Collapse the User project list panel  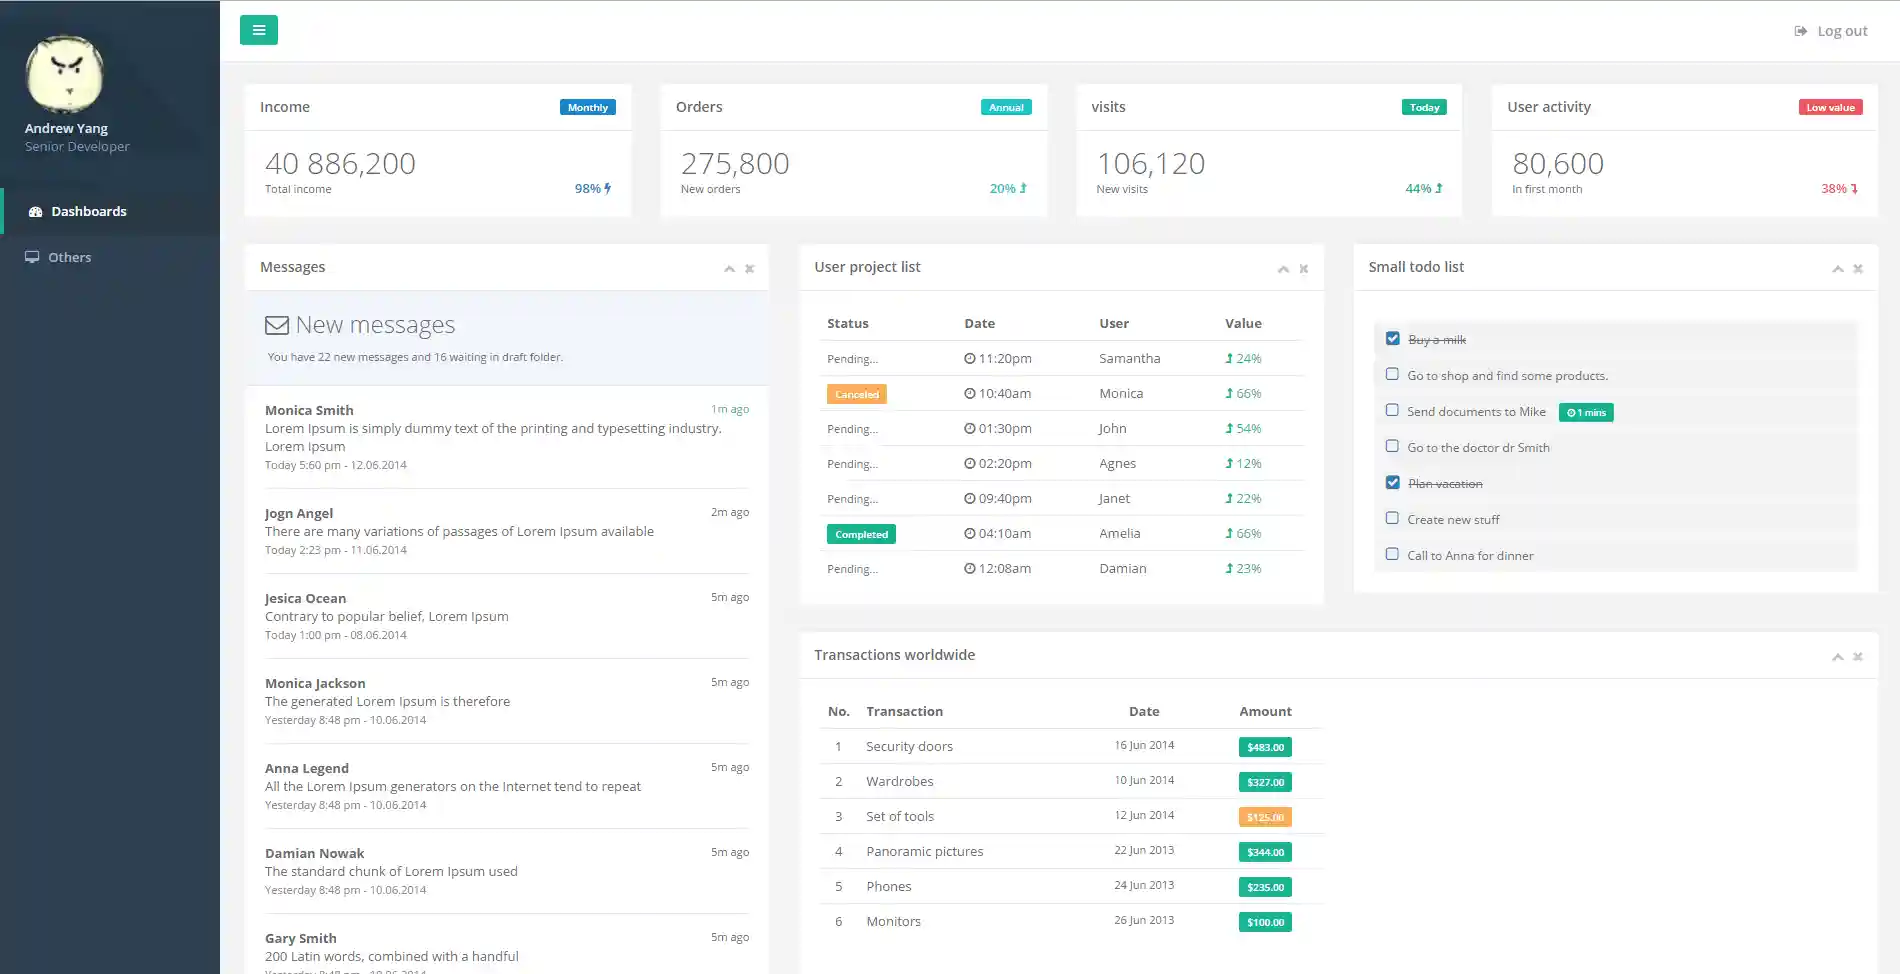[x=1283, y=269]
